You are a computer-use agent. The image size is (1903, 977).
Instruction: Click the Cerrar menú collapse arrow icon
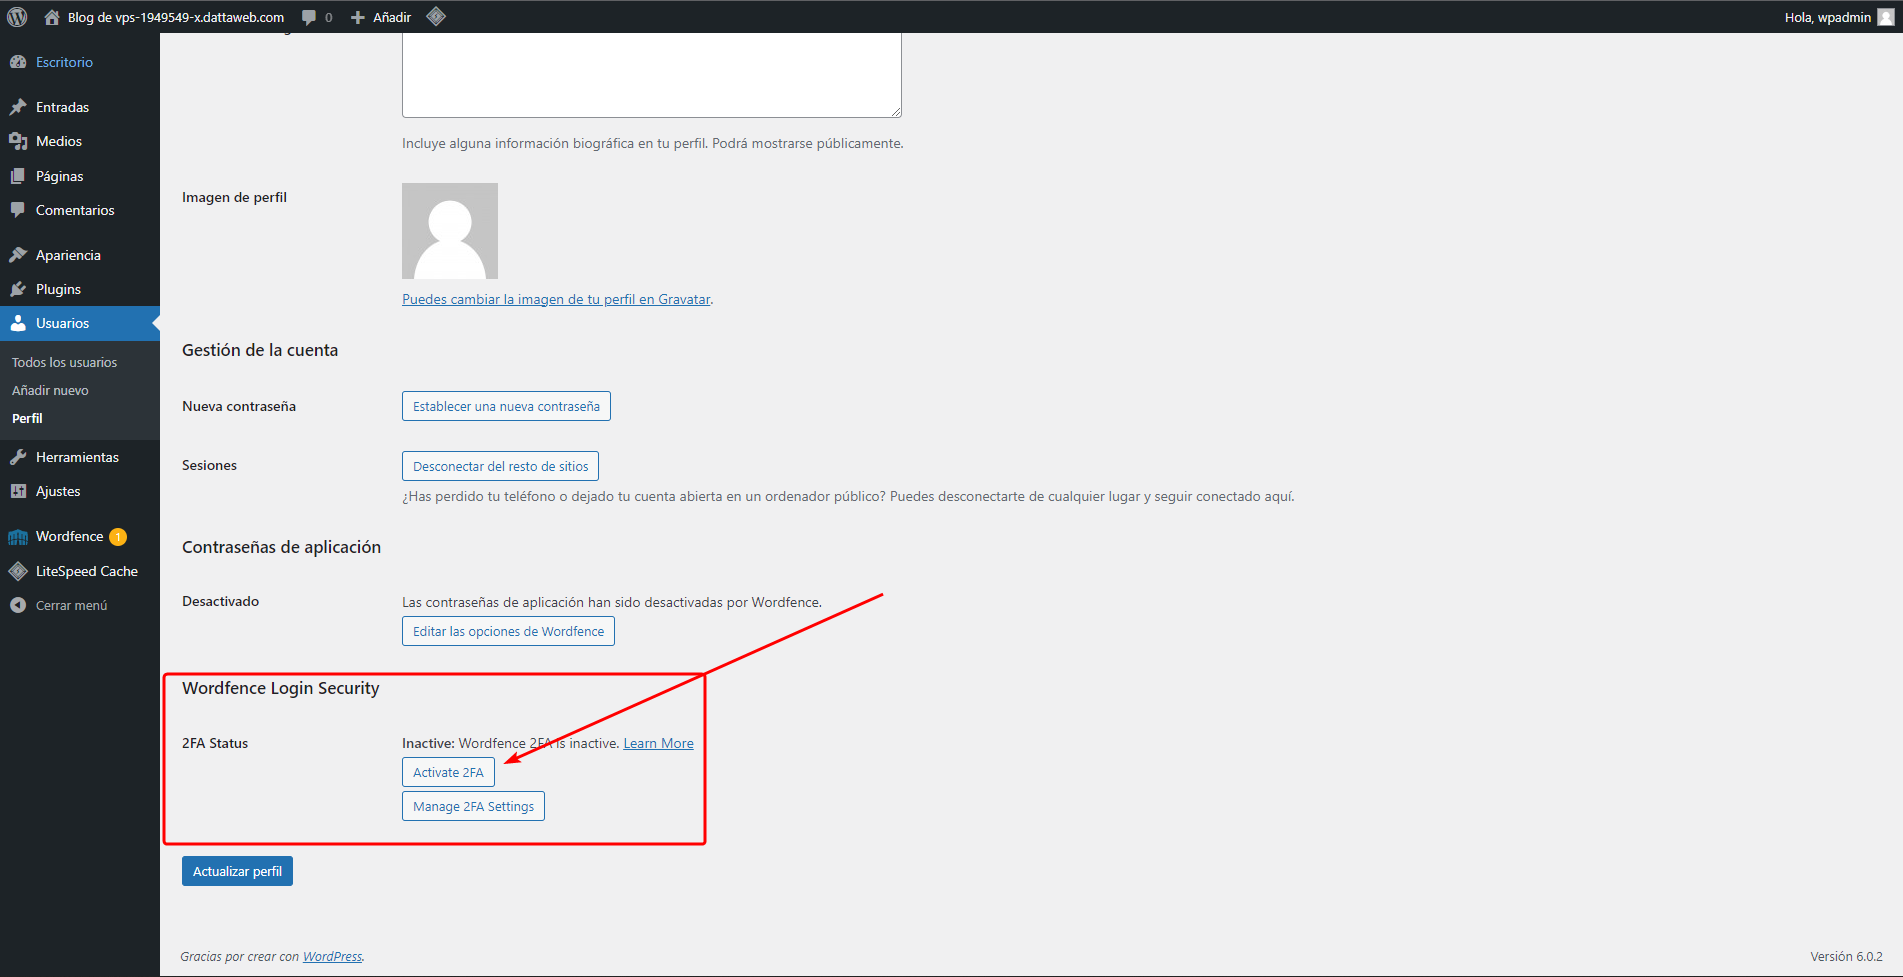pos(18,605)
